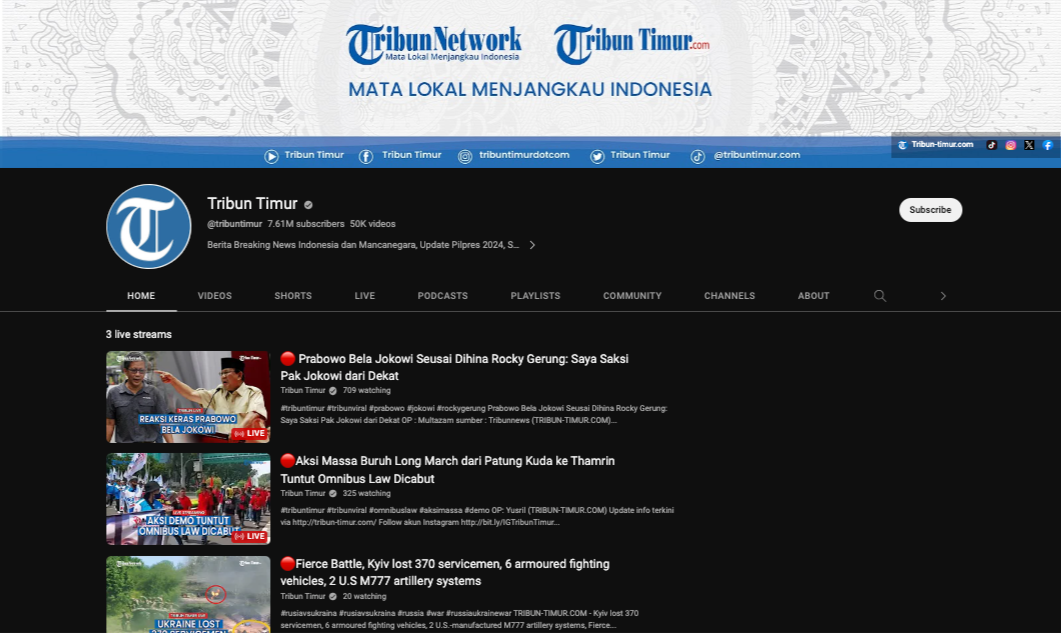This screenshot has width=1061, height=633.
Task: Click Tribun Timur channel name under Prabowo video
Action: coord(303,391)
